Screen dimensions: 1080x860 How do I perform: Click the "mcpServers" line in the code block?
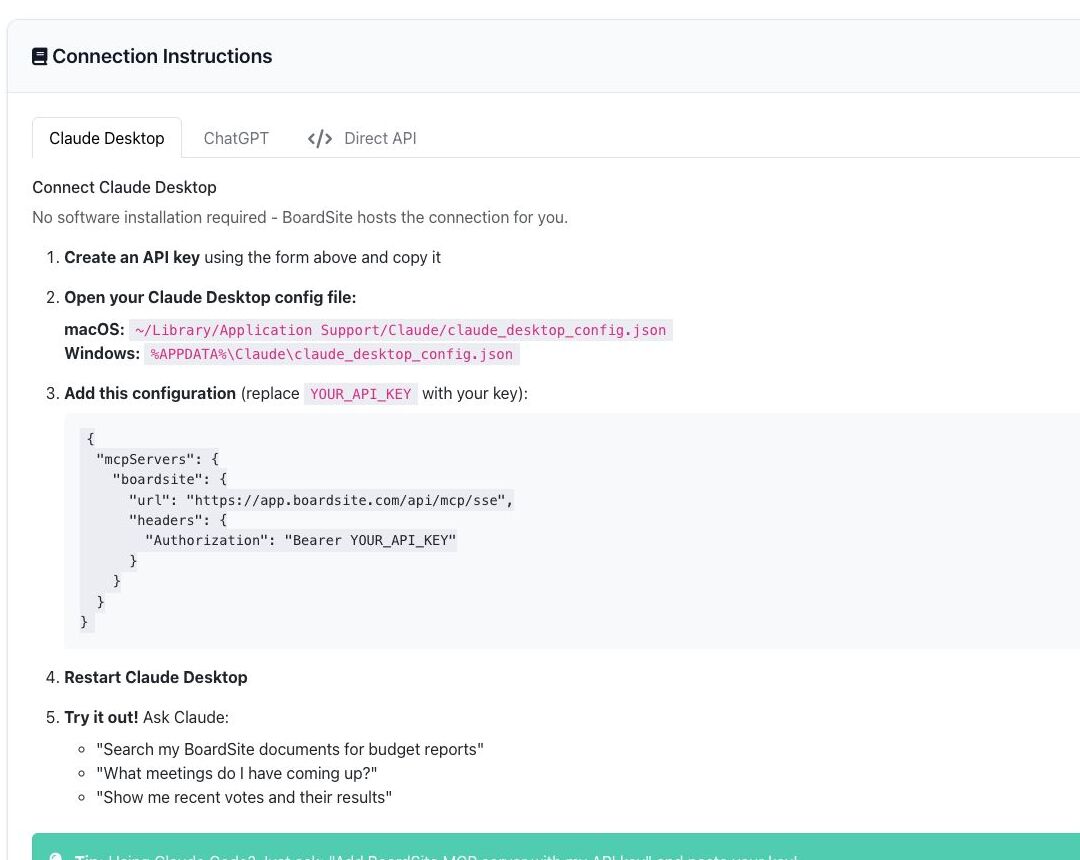click(157, 459)
